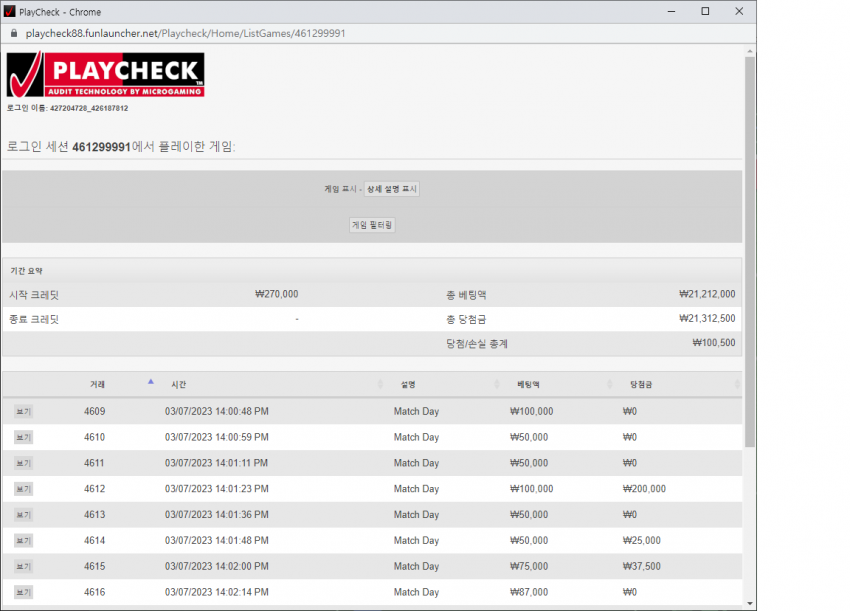Click the URL address bar
The width and height of the screenshot is (850, 611).
tap(185, 33)
